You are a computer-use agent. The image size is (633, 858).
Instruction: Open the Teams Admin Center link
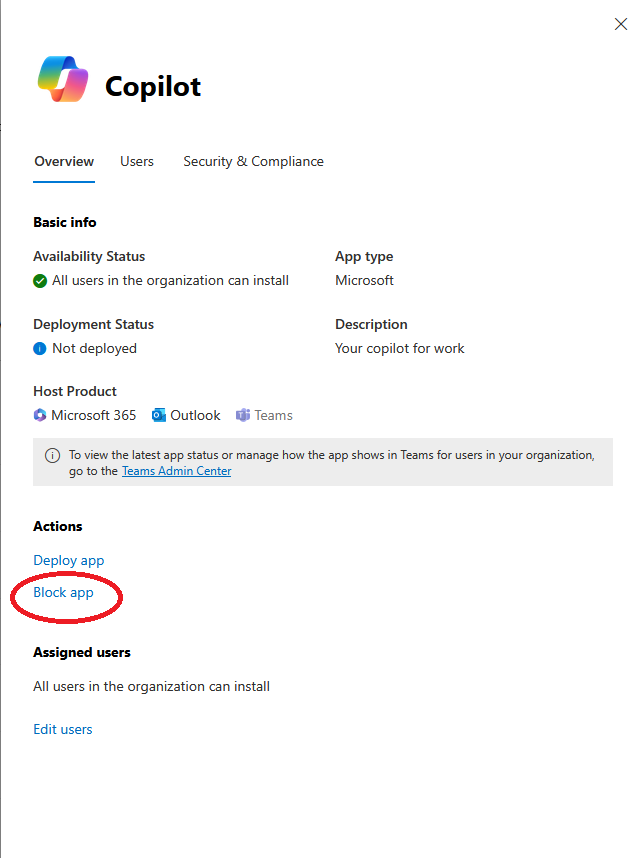(x=176, y=471)
